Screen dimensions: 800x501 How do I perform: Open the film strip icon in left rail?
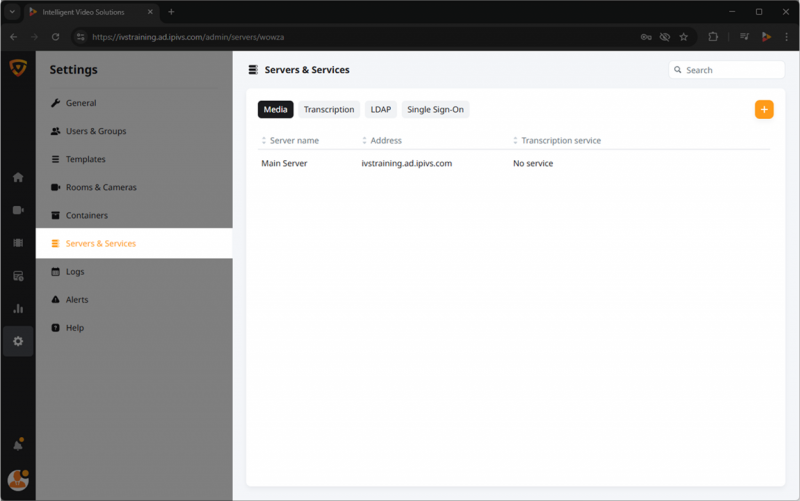[x=18, y=243]
